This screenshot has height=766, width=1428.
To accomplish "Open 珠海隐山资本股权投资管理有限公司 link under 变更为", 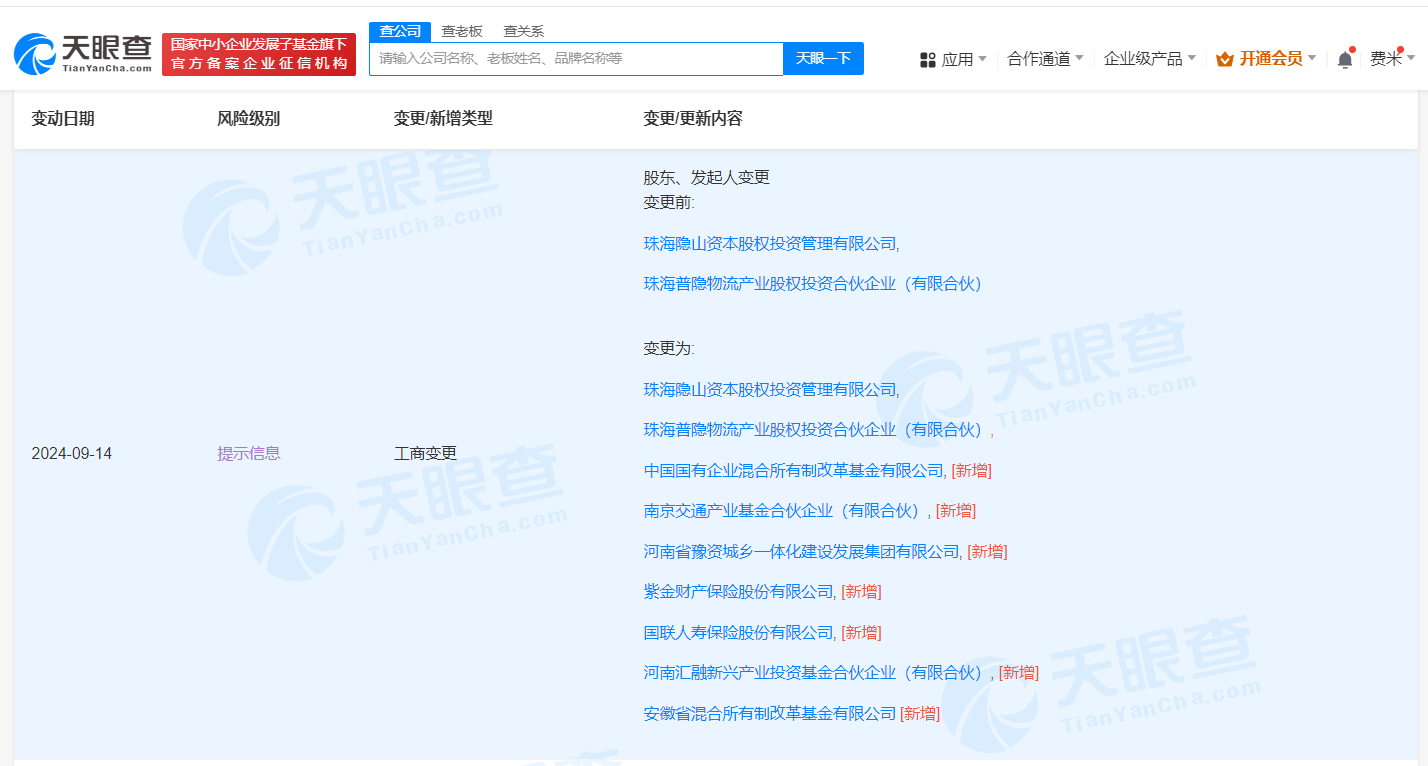I will coord(770,389).
